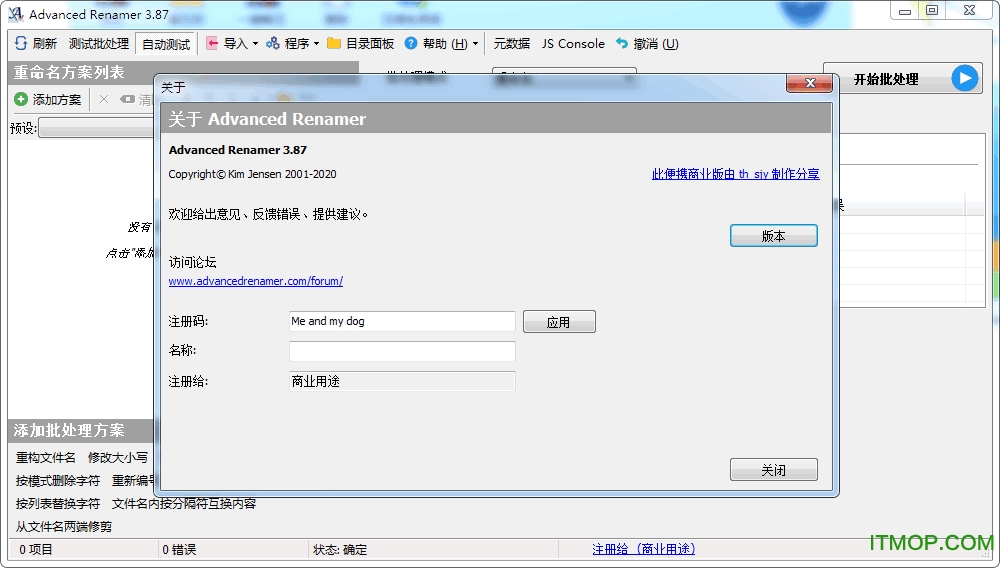Close the 关于 dialog with red X
Viewport: 1000px width, 568px height.
809,83
